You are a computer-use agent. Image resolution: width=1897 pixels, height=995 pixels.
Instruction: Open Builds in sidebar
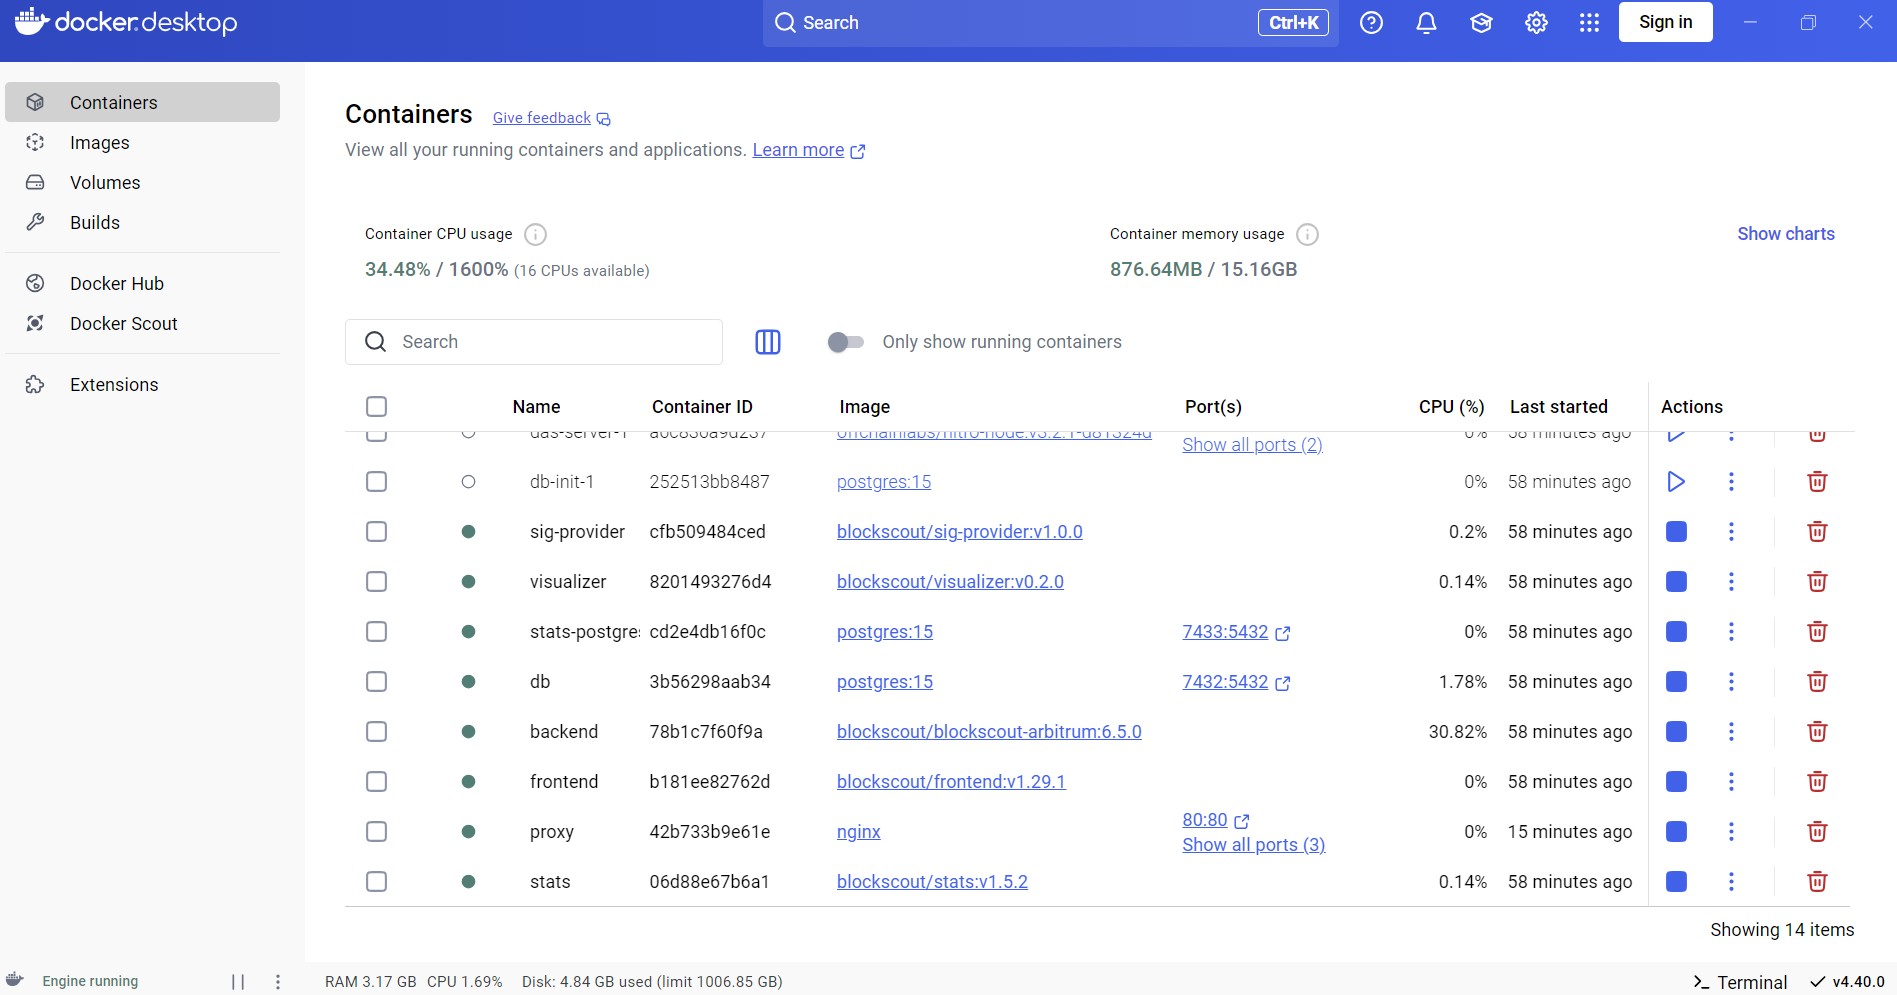(x=142, y=223)
